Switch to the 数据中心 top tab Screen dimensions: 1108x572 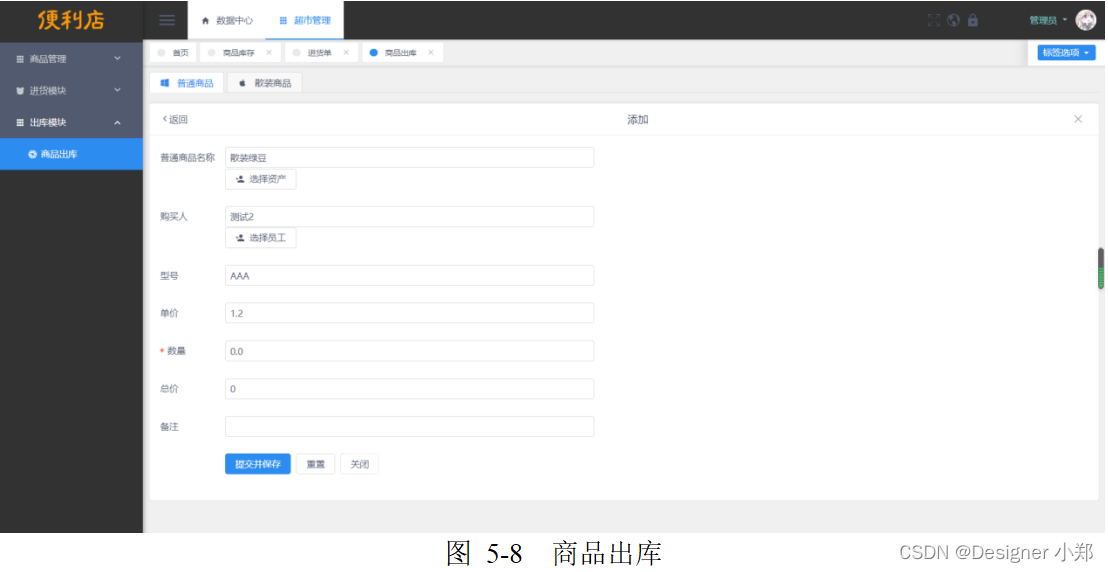tap(227, 21)
